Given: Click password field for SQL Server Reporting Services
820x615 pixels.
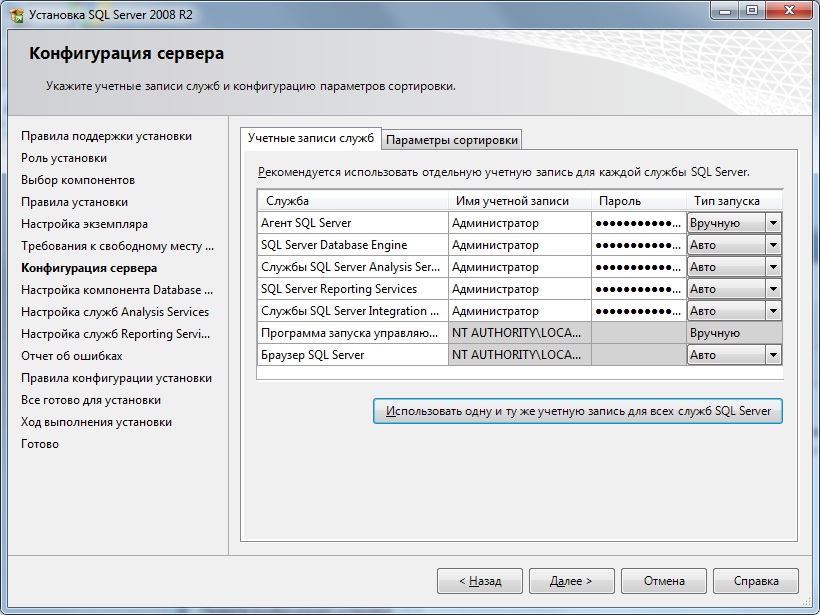Looking at the screenshot, I should (639, 289).
